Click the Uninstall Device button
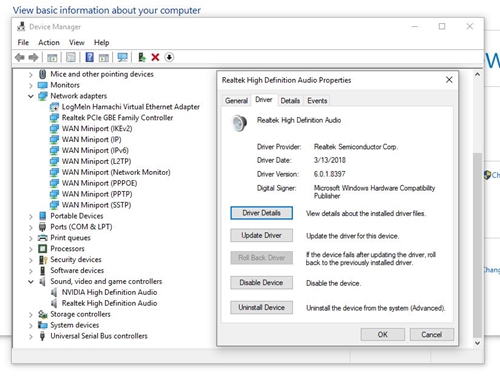Screen dimensions: 500x377 261,307
